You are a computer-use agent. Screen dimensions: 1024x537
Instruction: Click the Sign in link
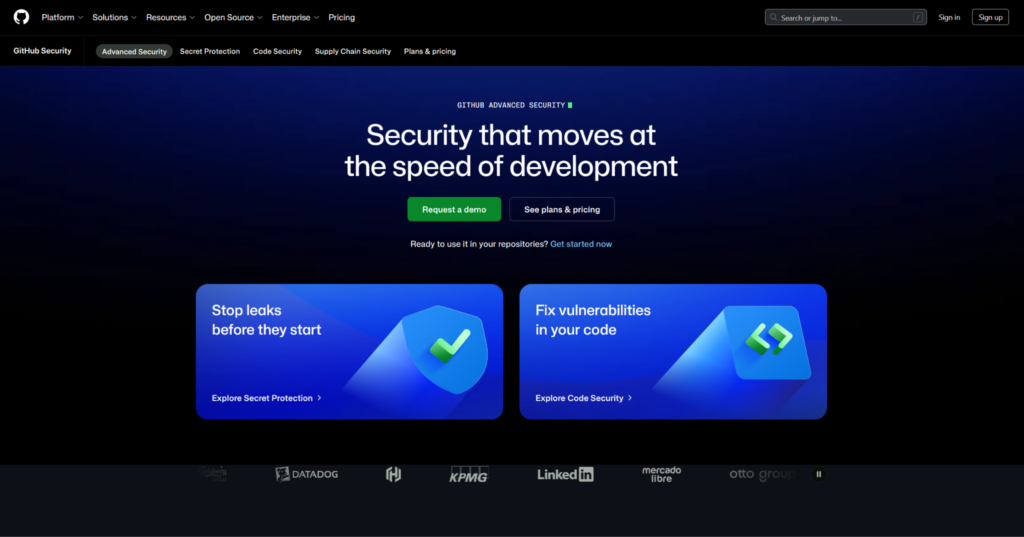point(949,18)
